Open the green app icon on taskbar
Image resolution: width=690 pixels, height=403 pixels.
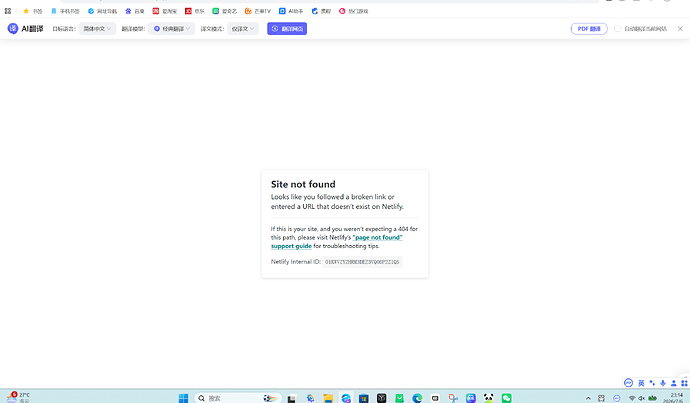click(399, 398)
